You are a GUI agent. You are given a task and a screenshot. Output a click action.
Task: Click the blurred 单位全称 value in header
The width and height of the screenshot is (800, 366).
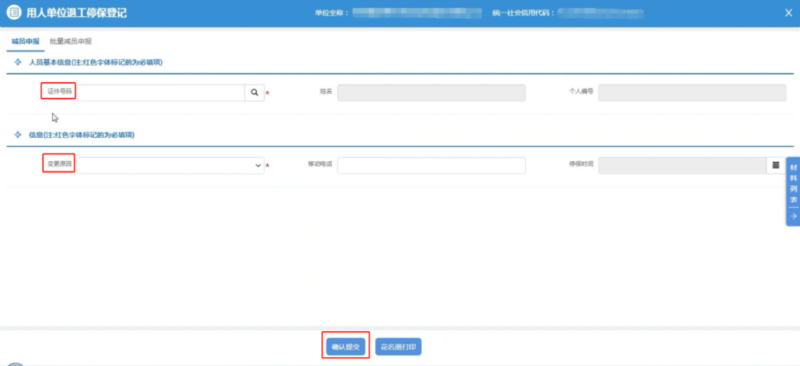click(417, 12)
